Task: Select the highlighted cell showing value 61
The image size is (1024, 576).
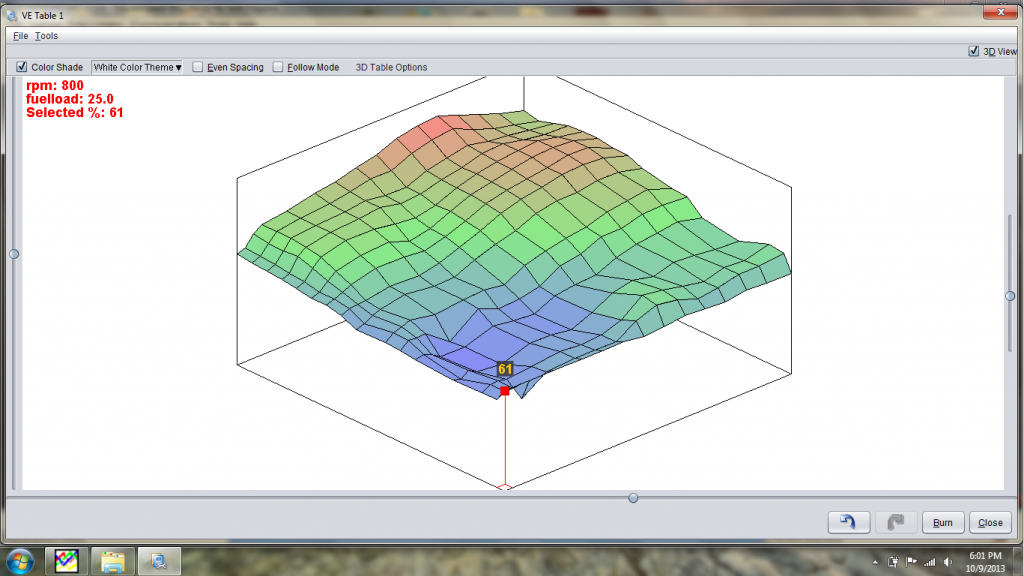Action: click(504, 390)
